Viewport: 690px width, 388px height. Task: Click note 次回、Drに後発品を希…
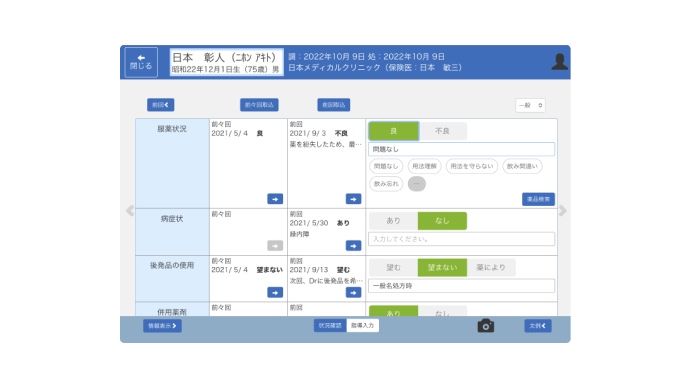pyautogui.click(x=326, y=281)
